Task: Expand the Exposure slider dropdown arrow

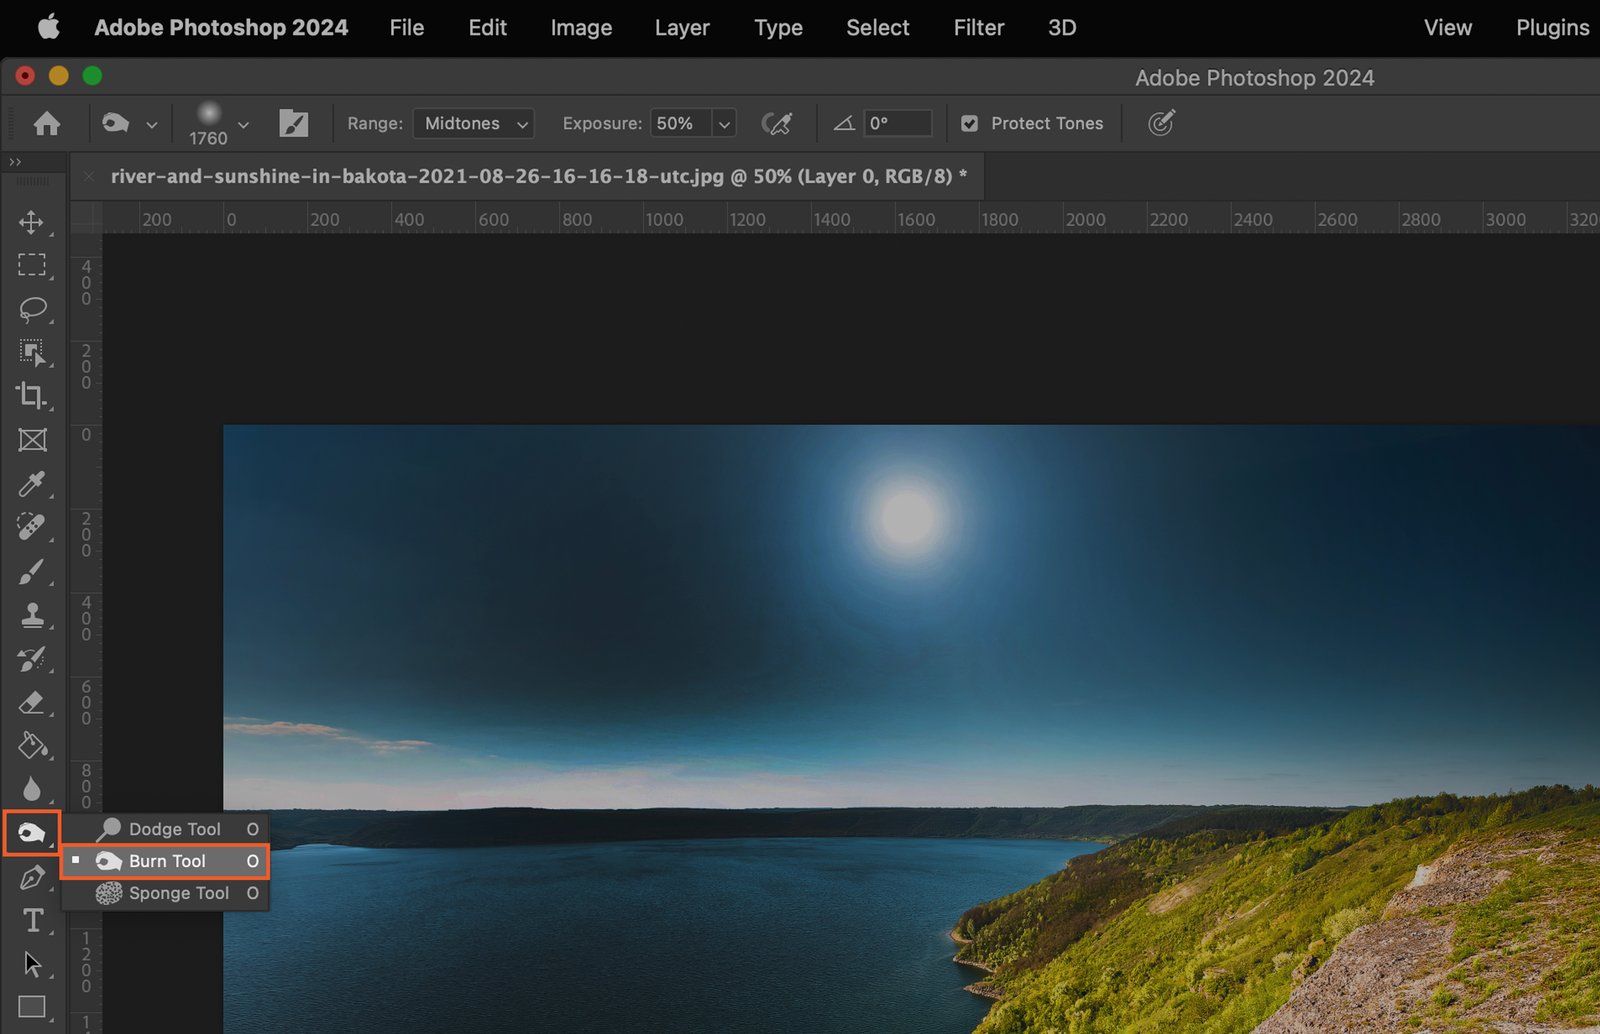Action: (x=724, y=124)
